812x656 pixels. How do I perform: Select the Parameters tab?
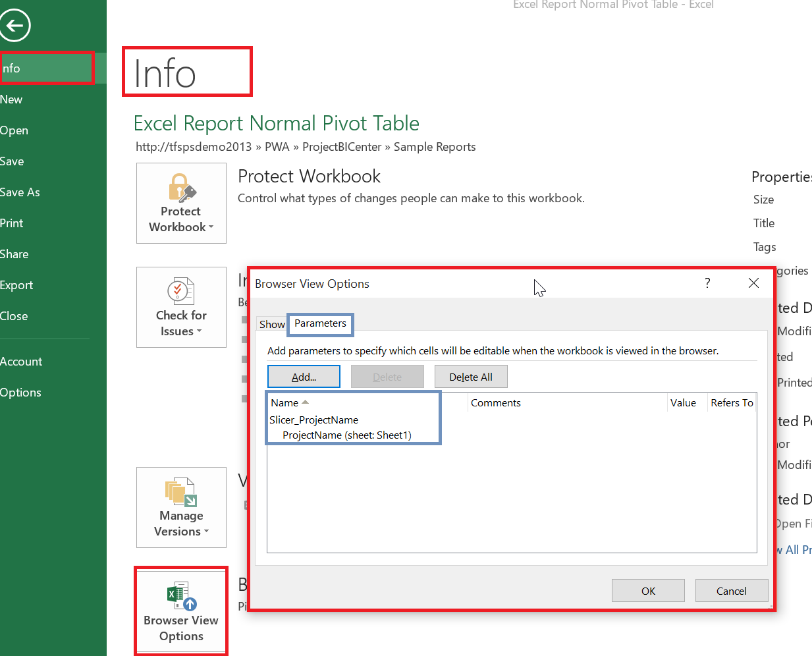[320, 323]
